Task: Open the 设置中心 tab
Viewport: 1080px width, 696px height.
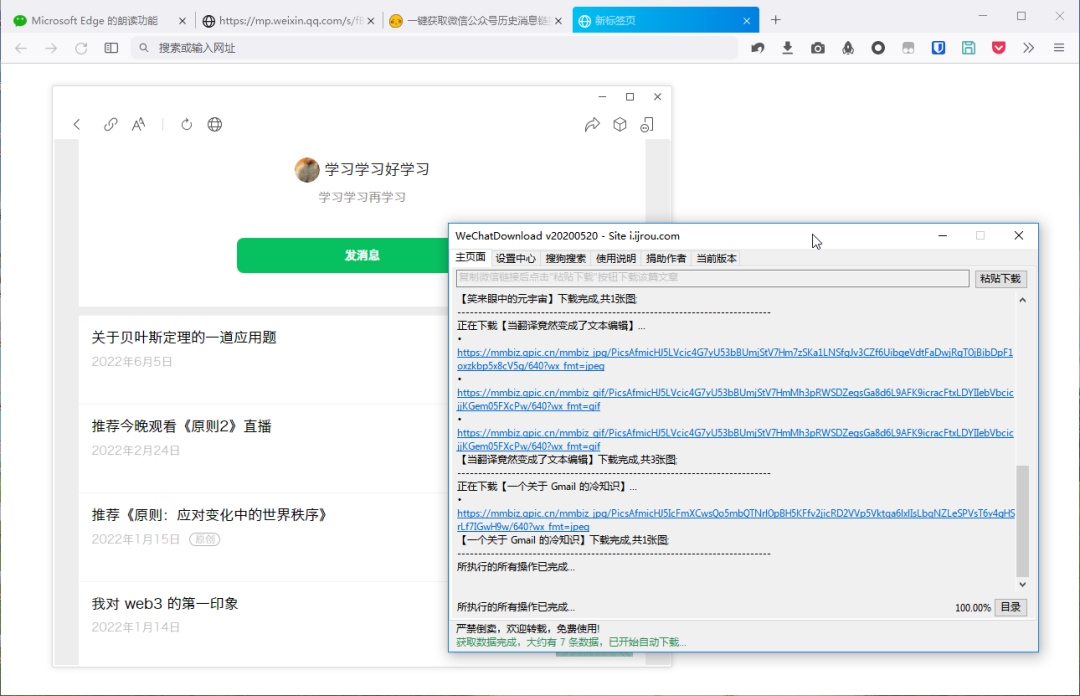Action: [515, 258]
